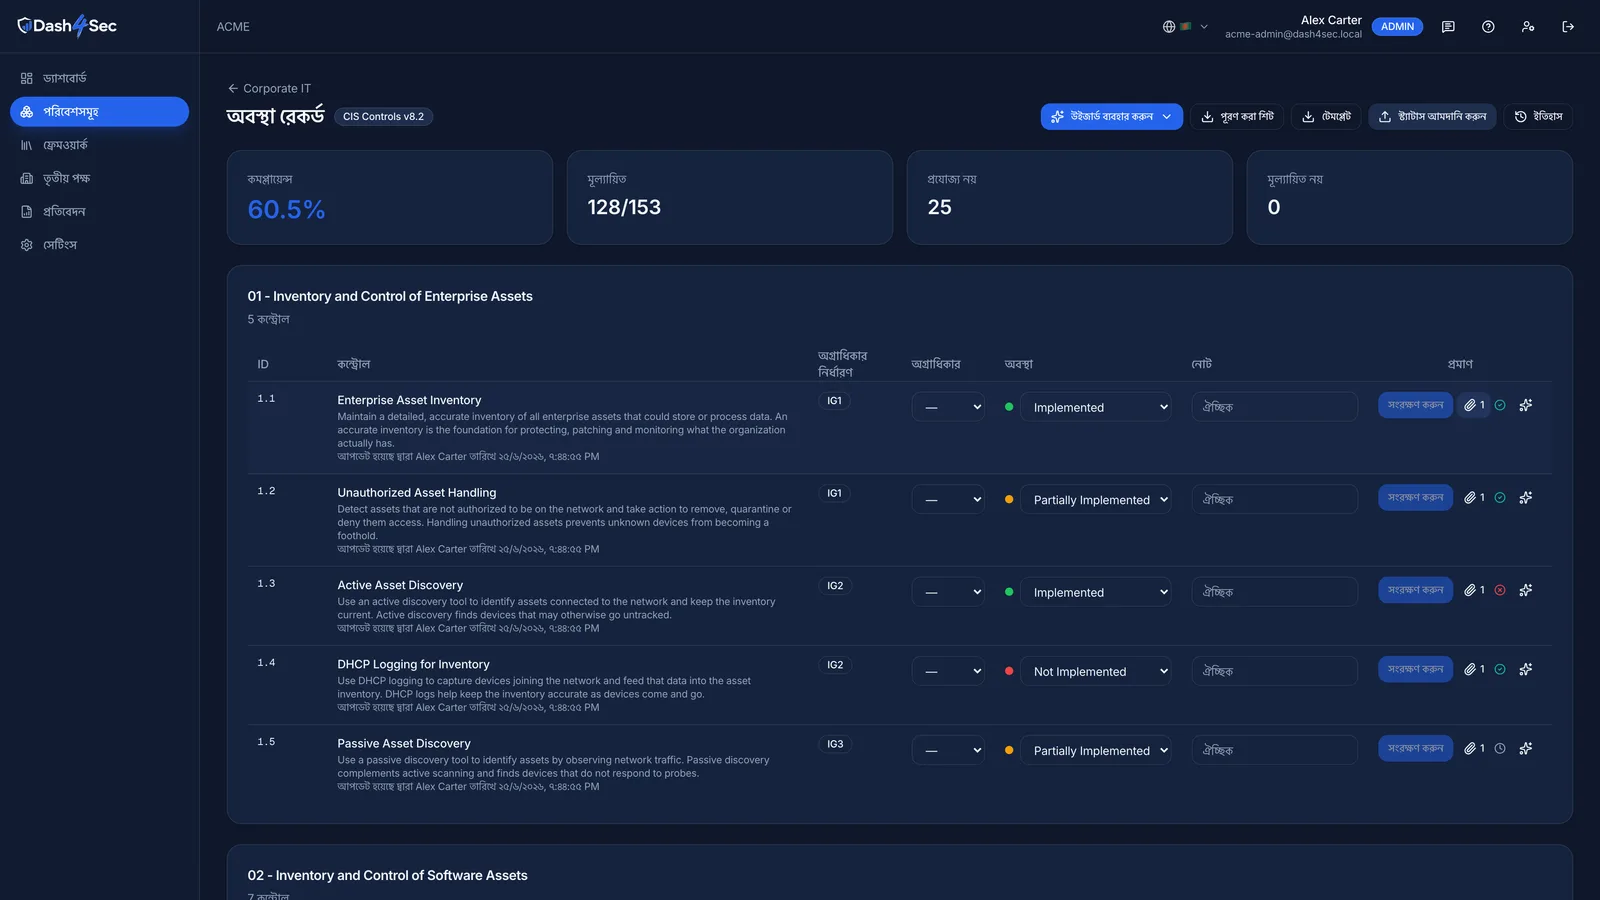The image size is (1600, 900).
Task: Click the note field in row 1.2
Action: coord(1274,499)
